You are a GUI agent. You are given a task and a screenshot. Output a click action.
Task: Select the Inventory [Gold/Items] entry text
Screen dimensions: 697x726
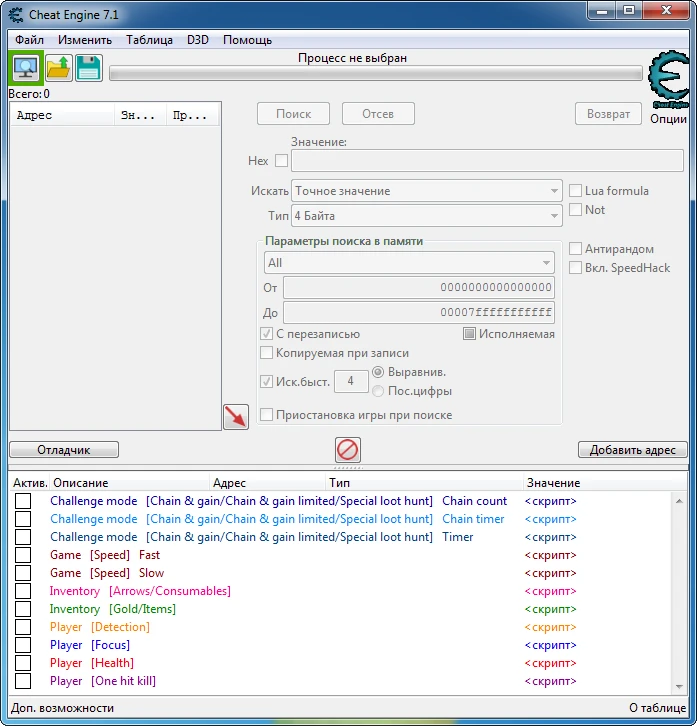click(x=113, y=609)
